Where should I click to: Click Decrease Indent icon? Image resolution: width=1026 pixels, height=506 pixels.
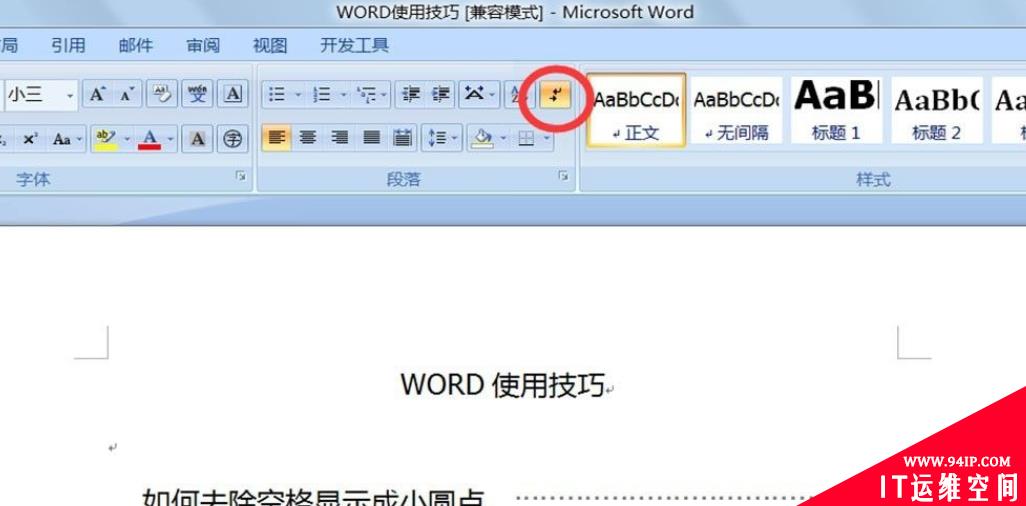(410, 95)
